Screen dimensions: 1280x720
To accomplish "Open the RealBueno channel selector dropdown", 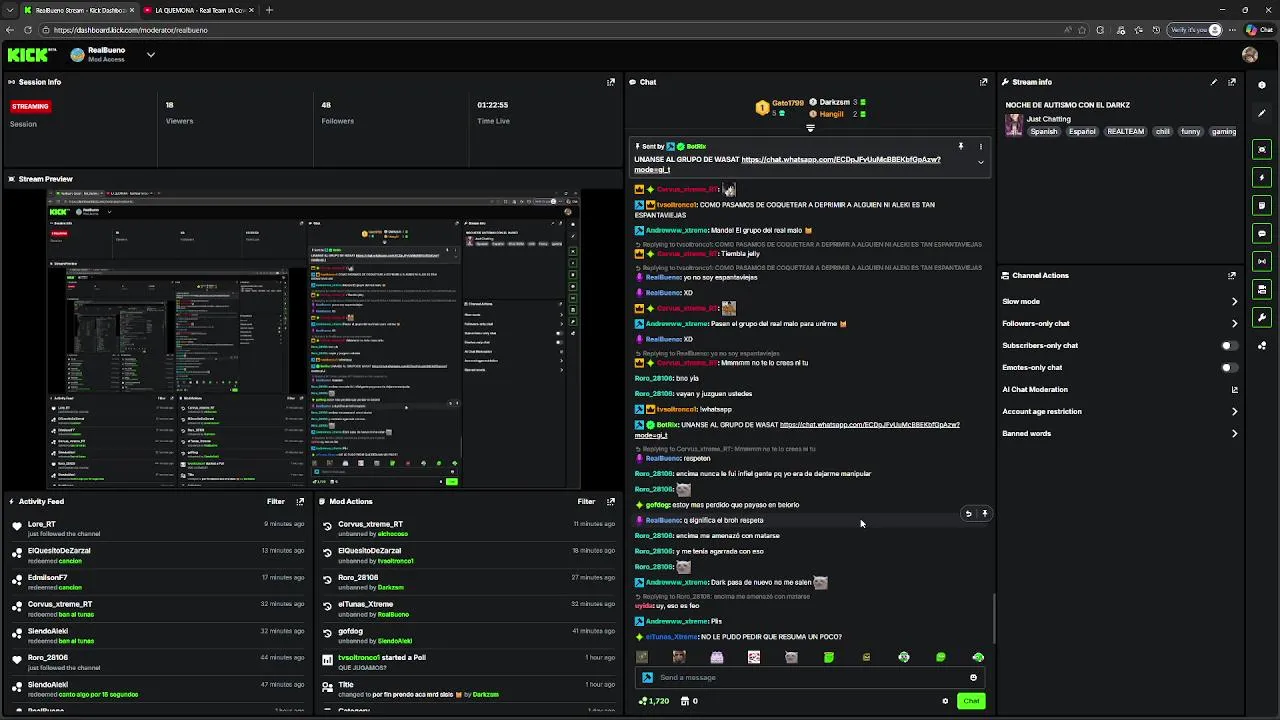I will click(150, 55).
